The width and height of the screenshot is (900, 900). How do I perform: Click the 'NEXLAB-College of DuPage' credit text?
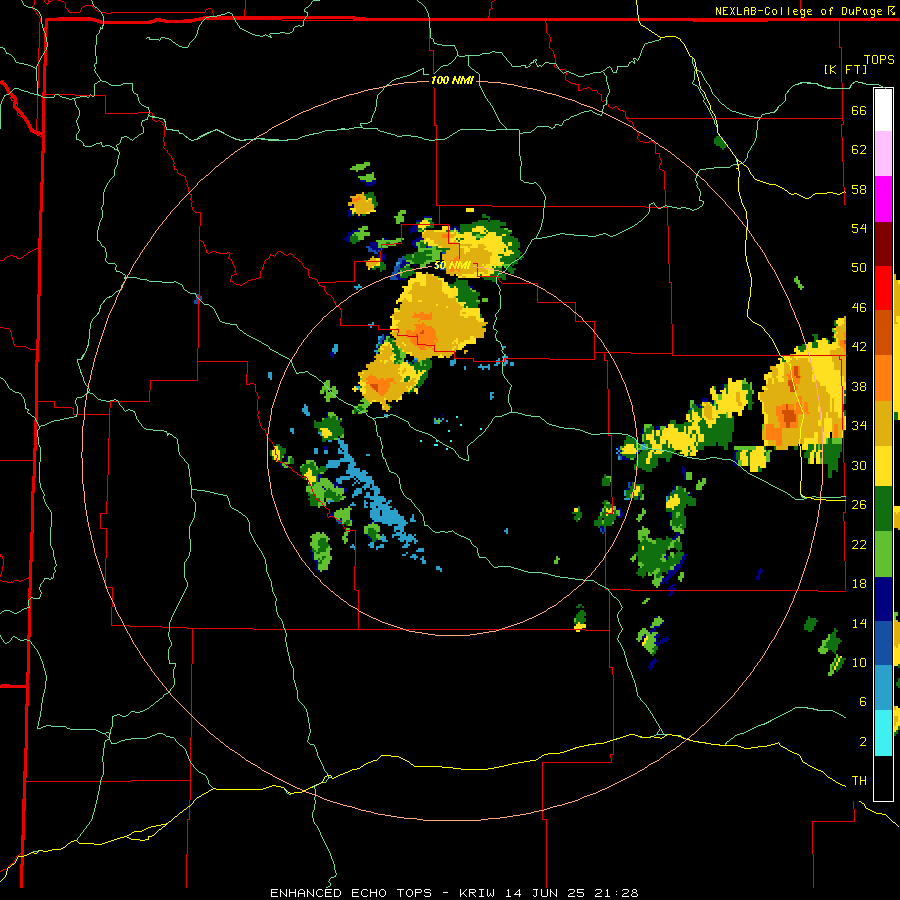tap(798, 11)
